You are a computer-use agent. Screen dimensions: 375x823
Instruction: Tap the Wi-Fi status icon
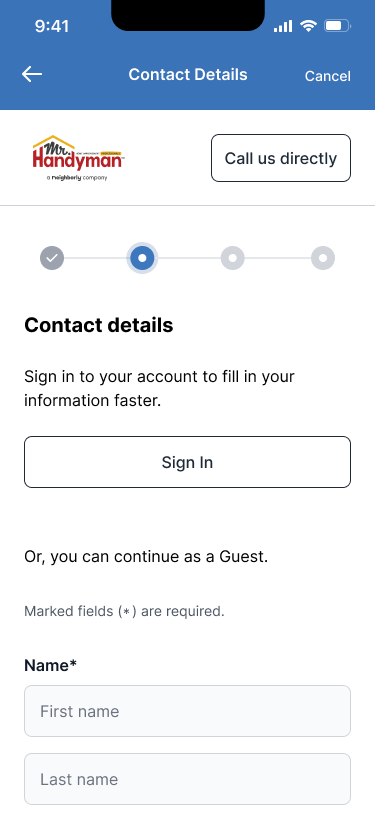(x=308, y=26)
